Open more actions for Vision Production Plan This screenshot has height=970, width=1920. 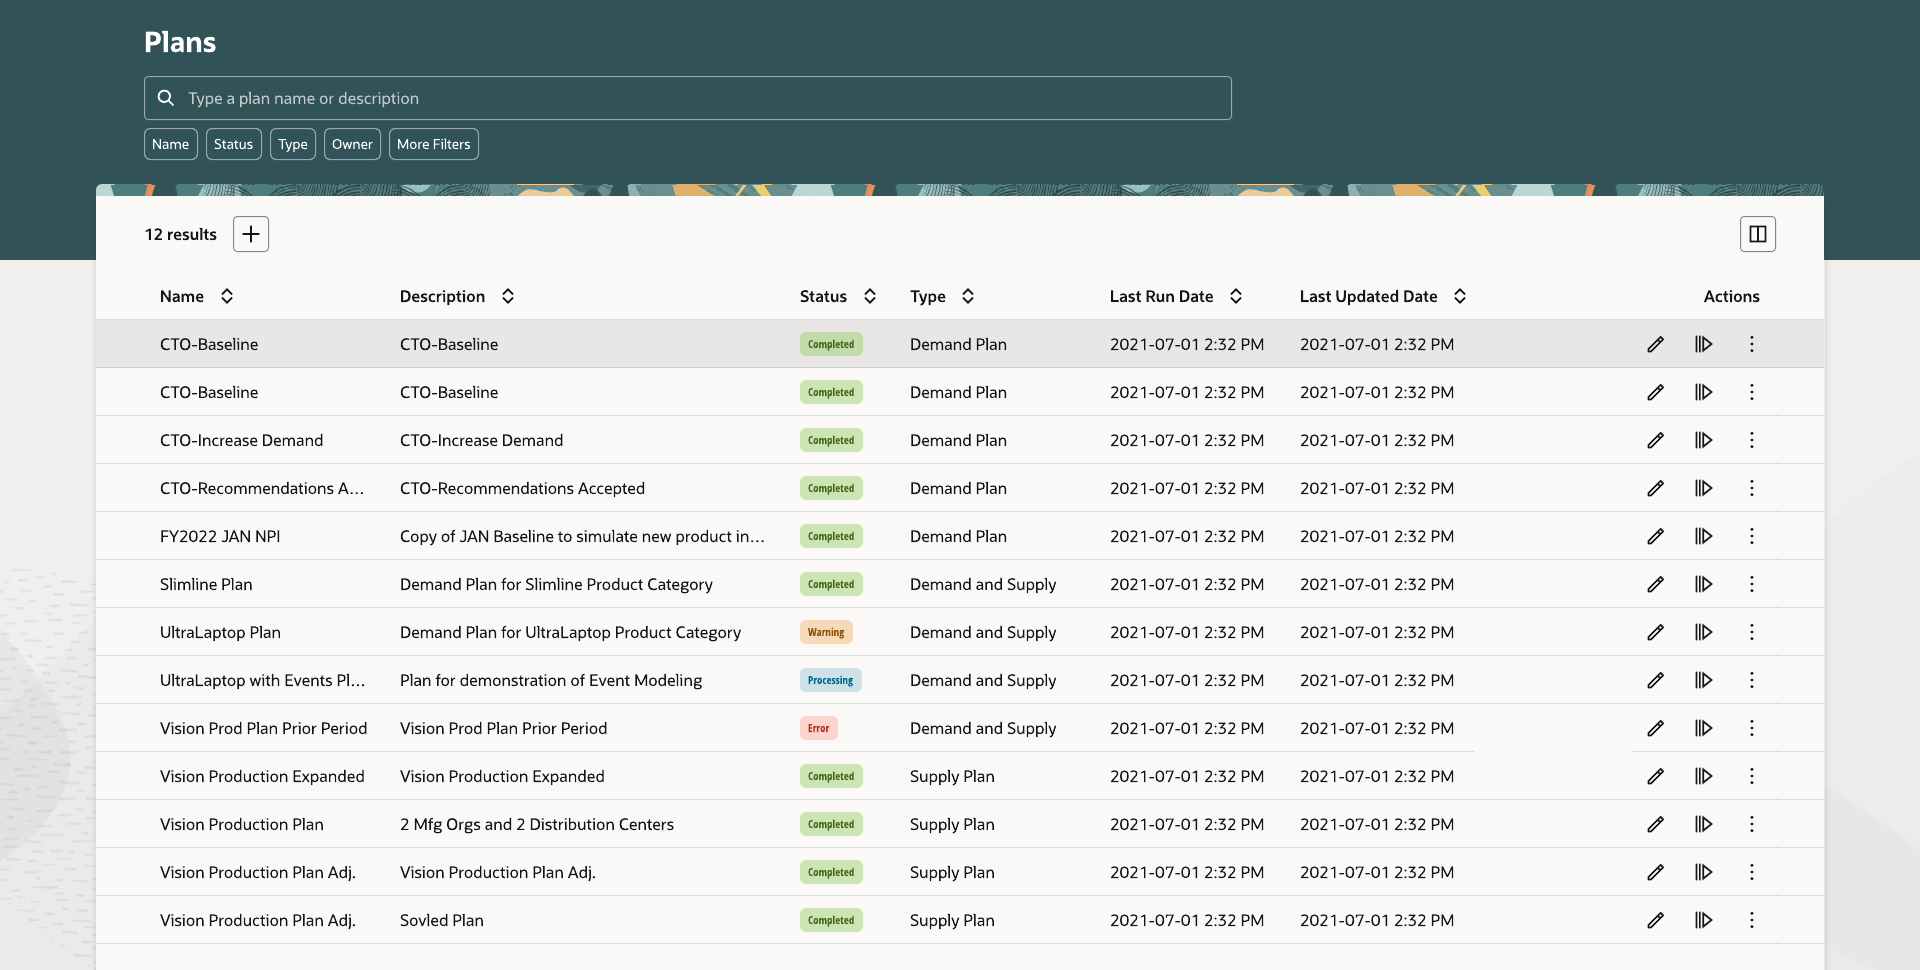(x=1752, y=824)
